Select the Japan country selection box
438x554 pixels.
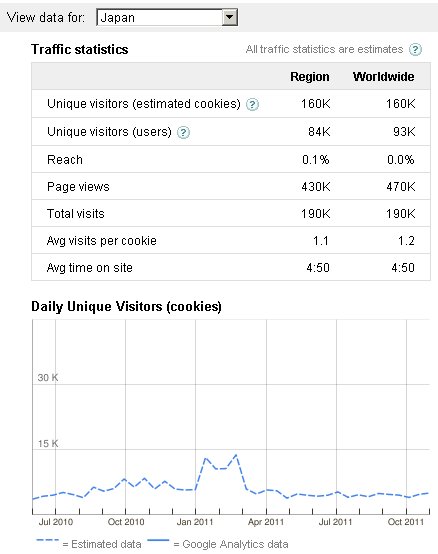pos(167,17)
